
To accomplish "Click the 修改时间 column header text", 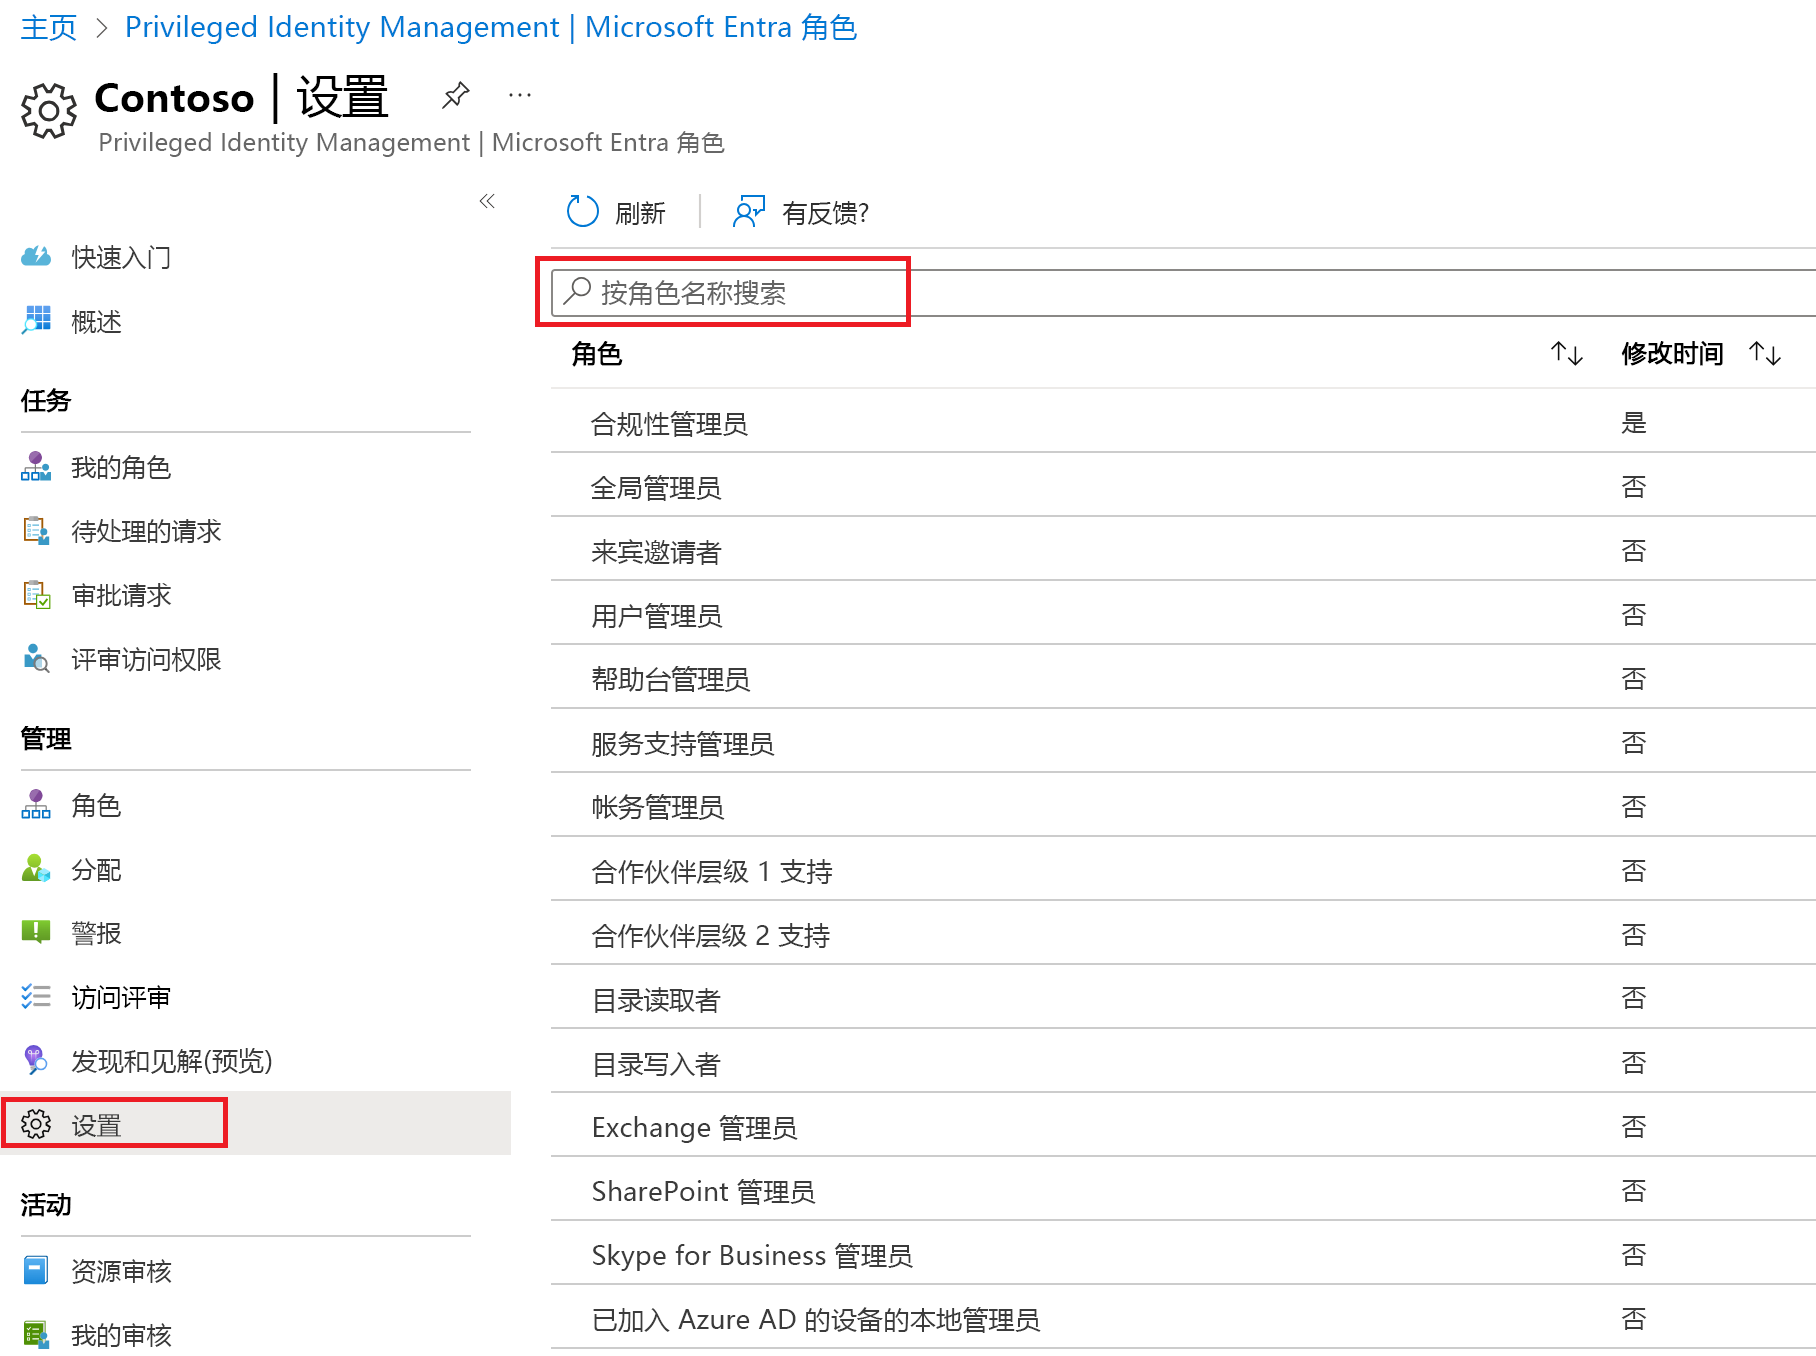I will [x=1672, y=353].
